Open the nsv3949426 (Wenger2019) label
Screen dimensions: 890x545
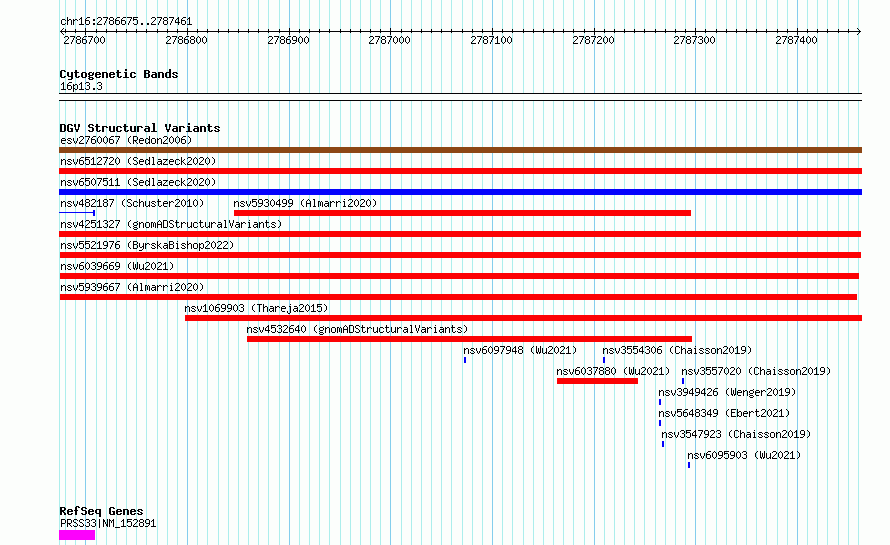coord(727,392)
